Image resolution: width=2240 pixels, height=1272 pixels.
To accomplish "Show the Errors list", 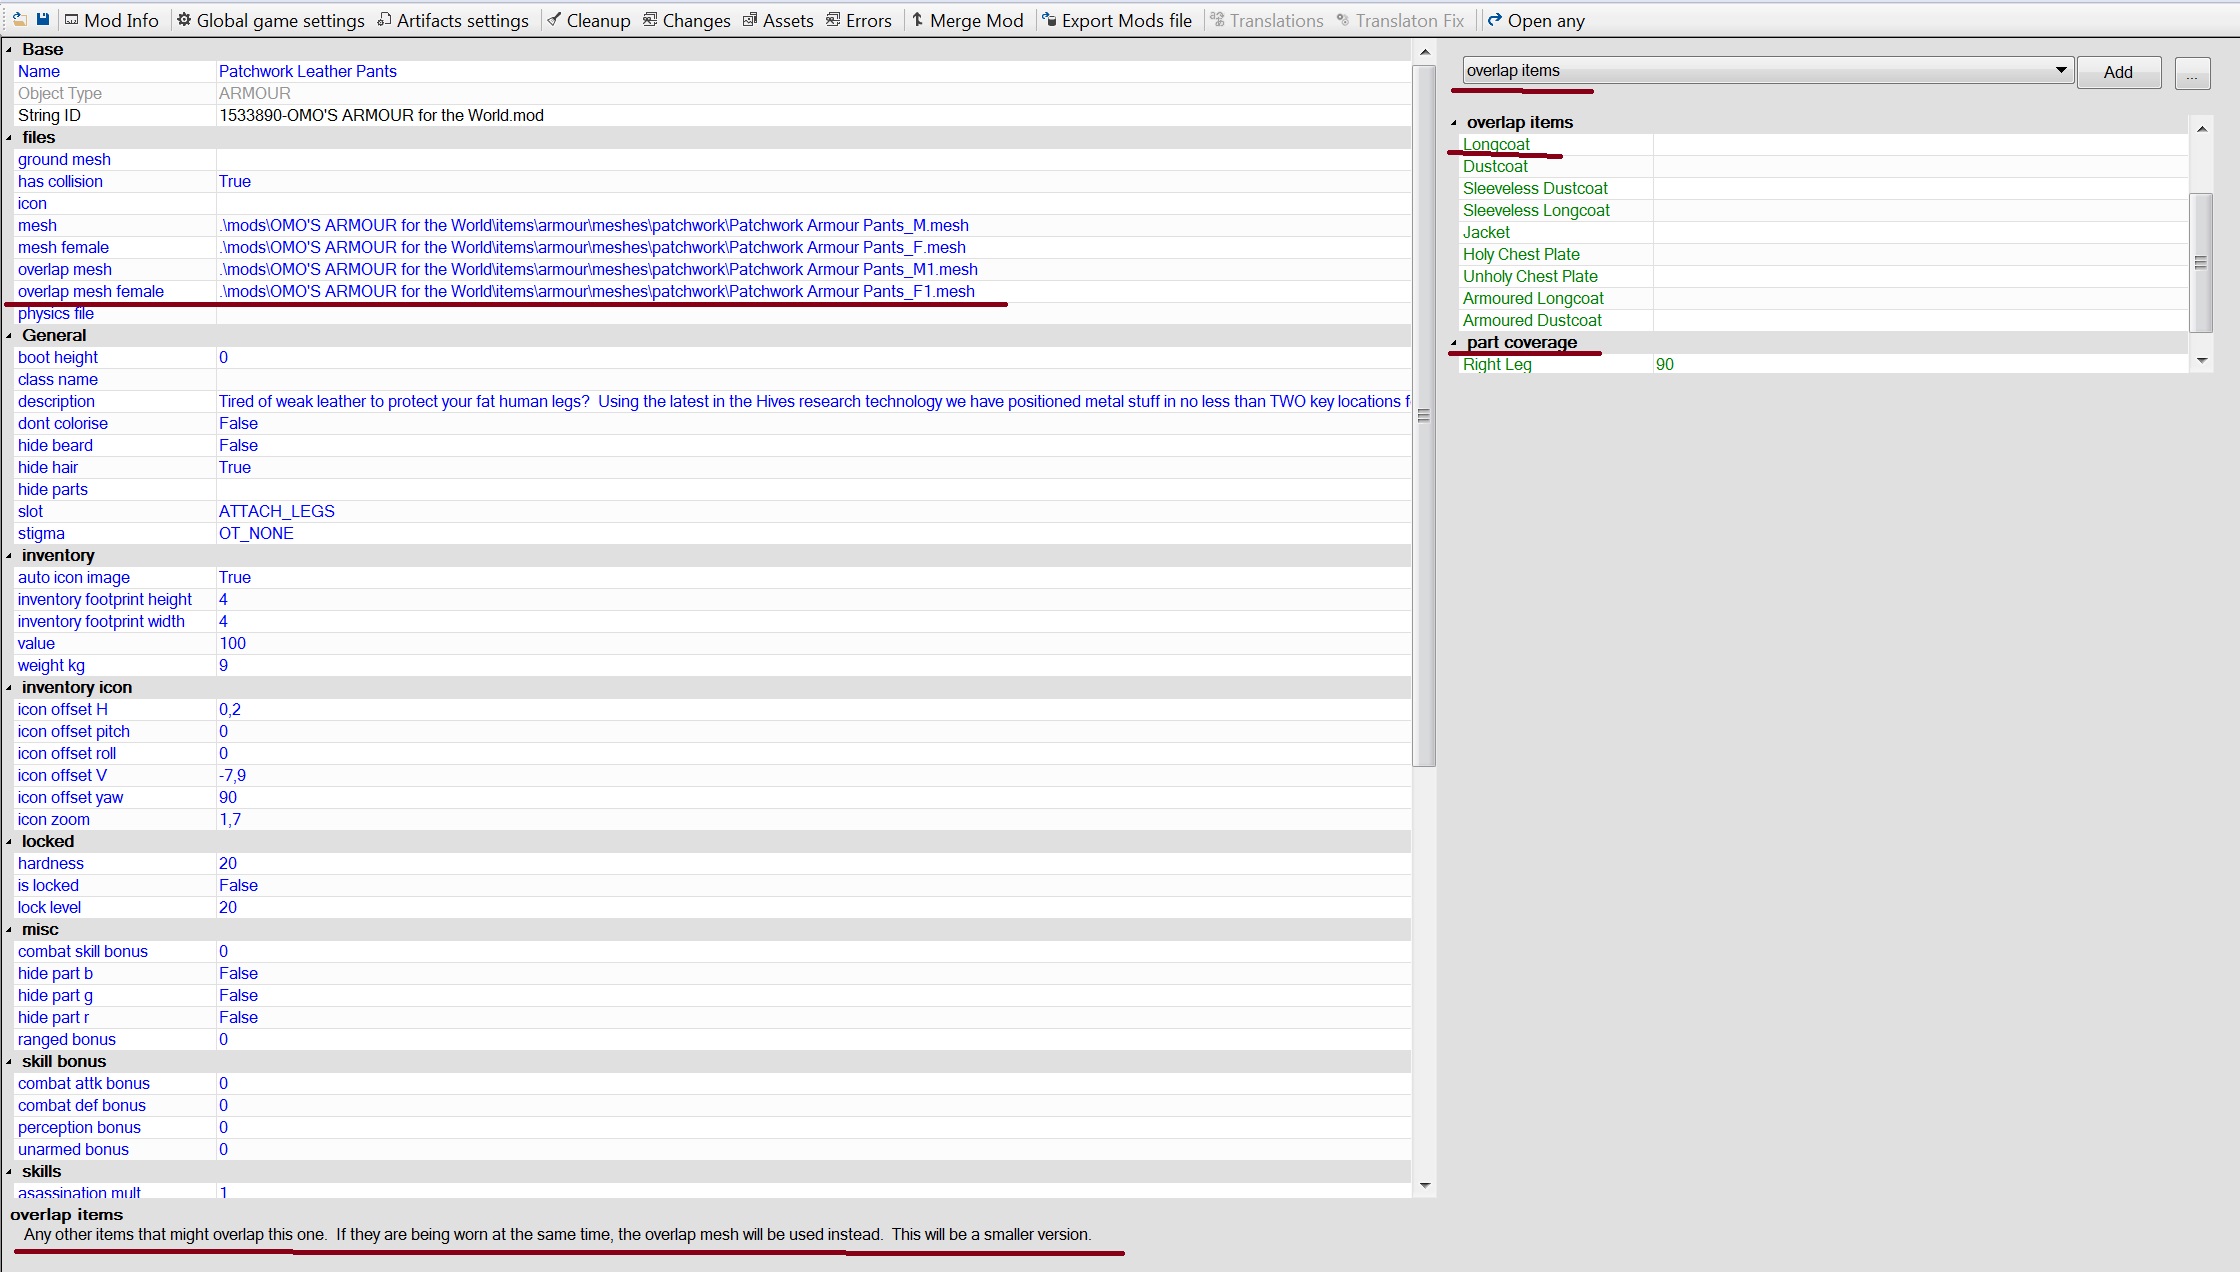I will point(859,20).
